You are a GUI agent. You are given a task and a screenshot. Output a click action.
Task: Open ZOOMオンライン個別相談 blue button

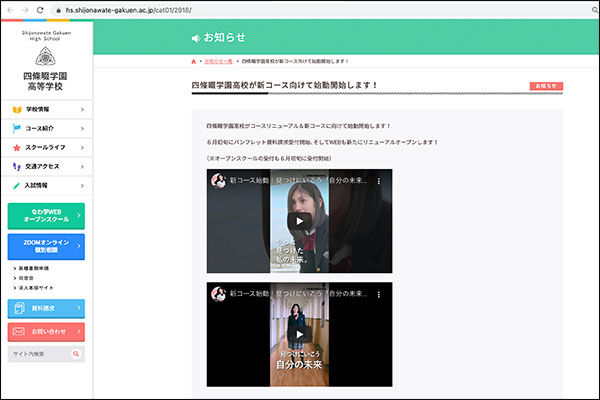[46, 247]
